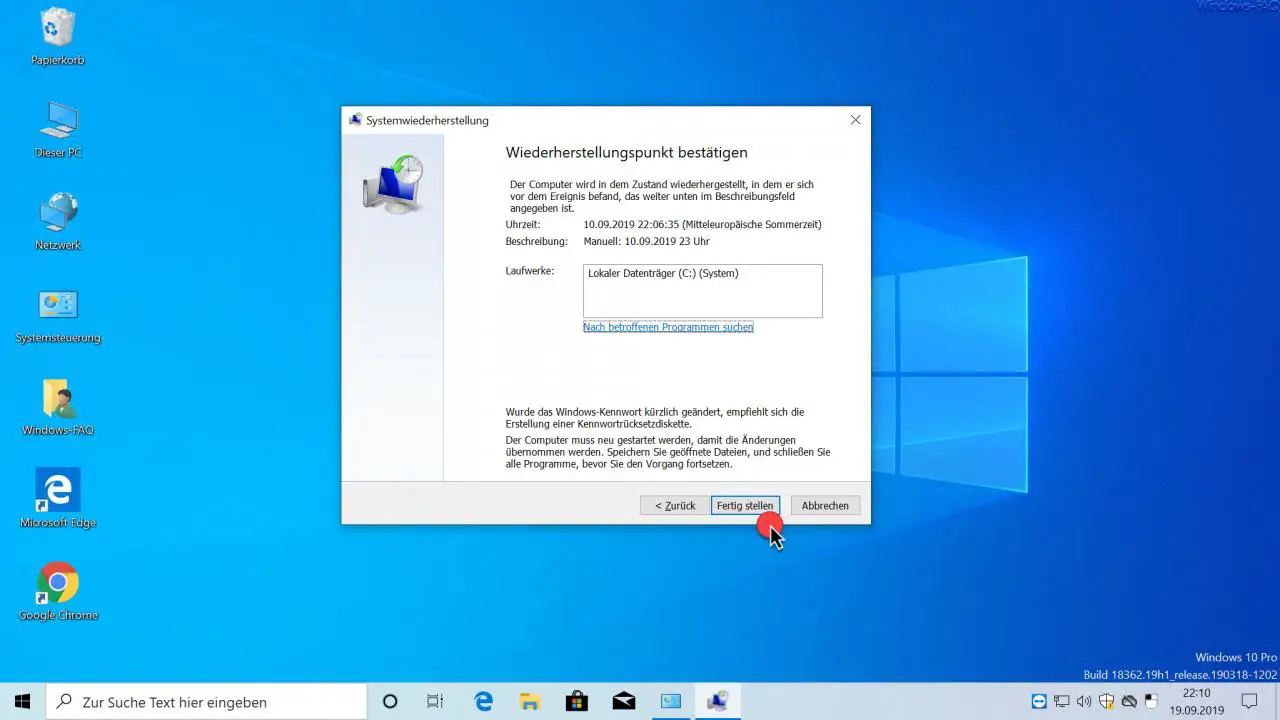This screenshot has height=720, width=1280.
Task: Click the Fertig stellen button
Action: coord(745,506)
